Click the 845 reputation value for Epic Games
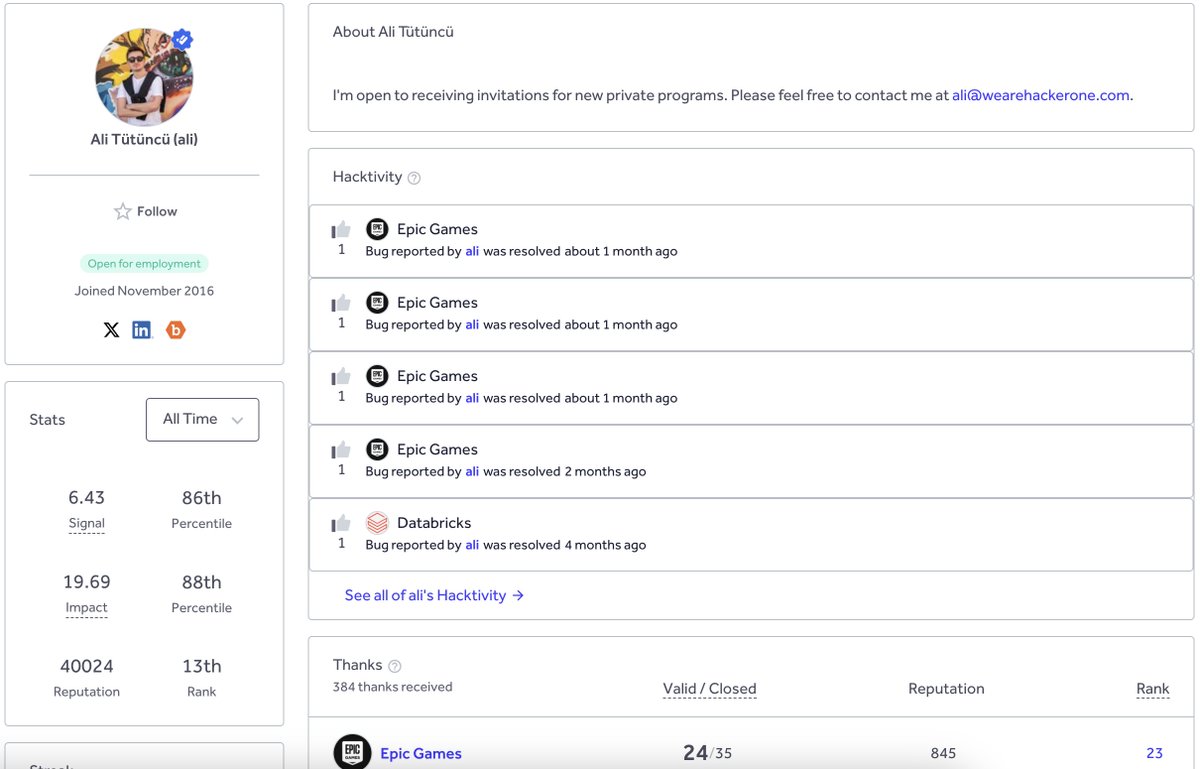 coord(943,753)
